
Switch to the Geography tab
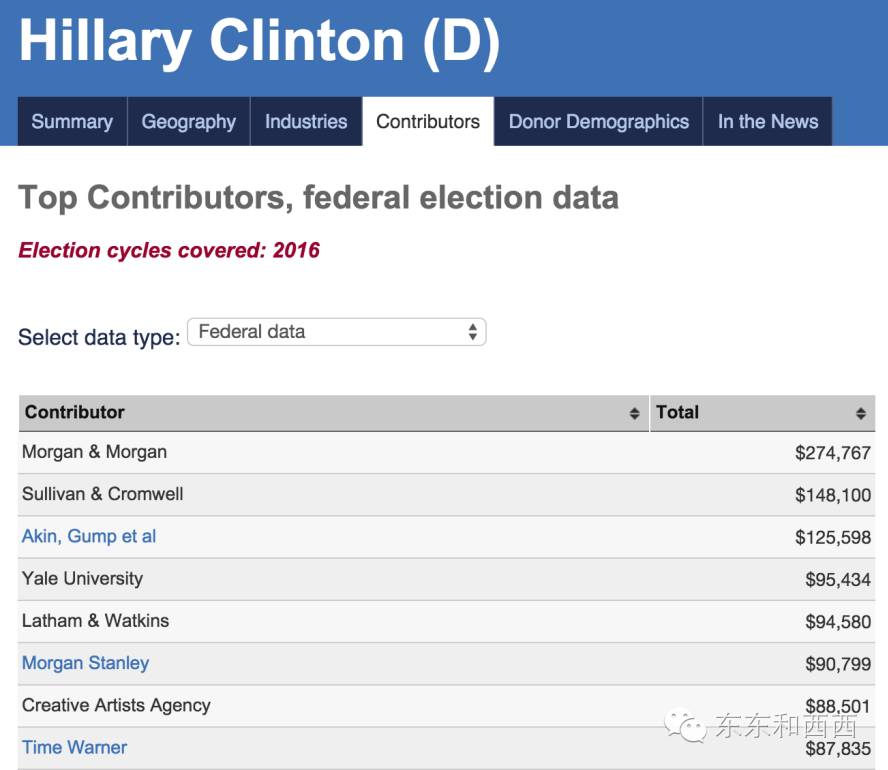[x=189, y=122]
